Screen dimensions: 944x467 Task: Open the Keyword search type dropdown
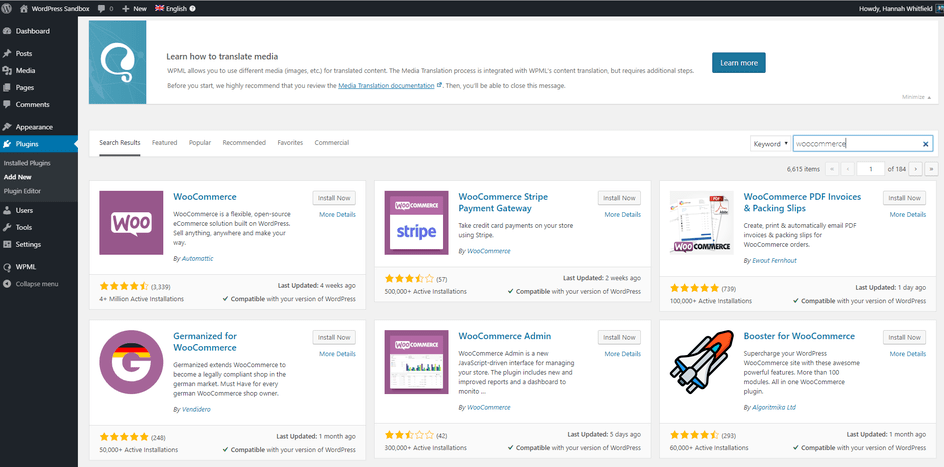770,144
